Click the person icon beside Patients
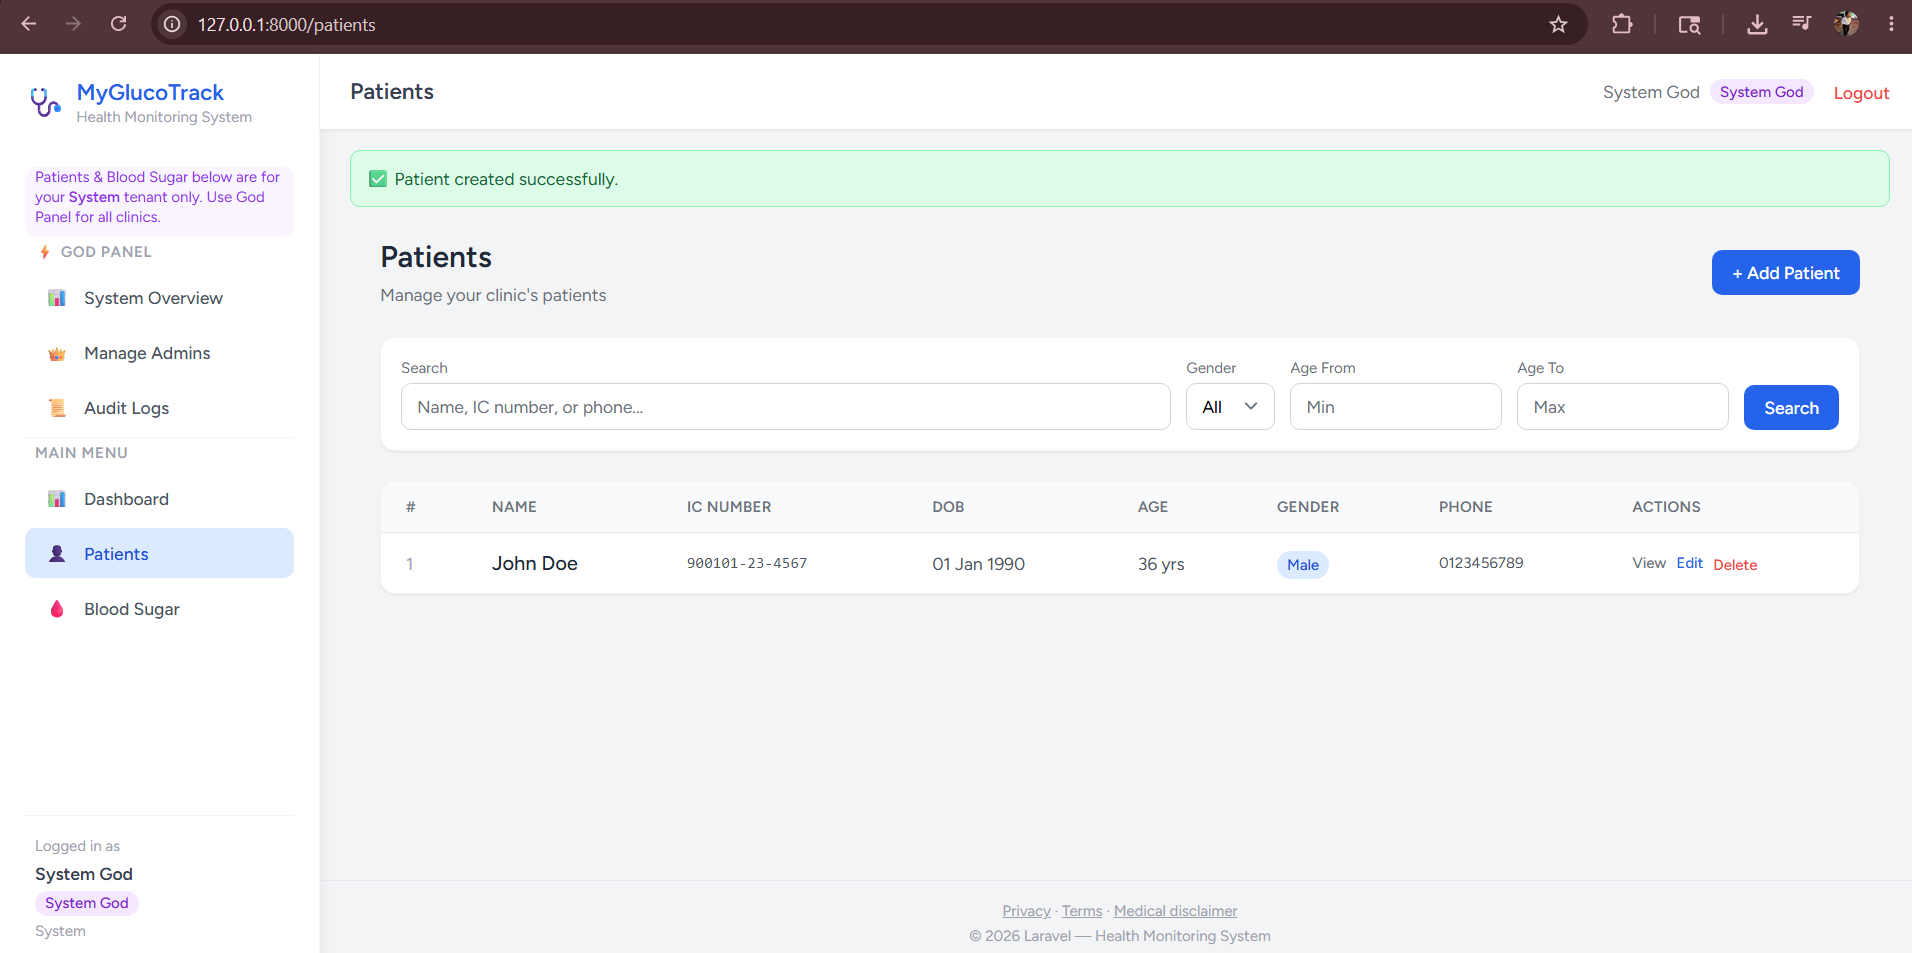 [57, 554]
